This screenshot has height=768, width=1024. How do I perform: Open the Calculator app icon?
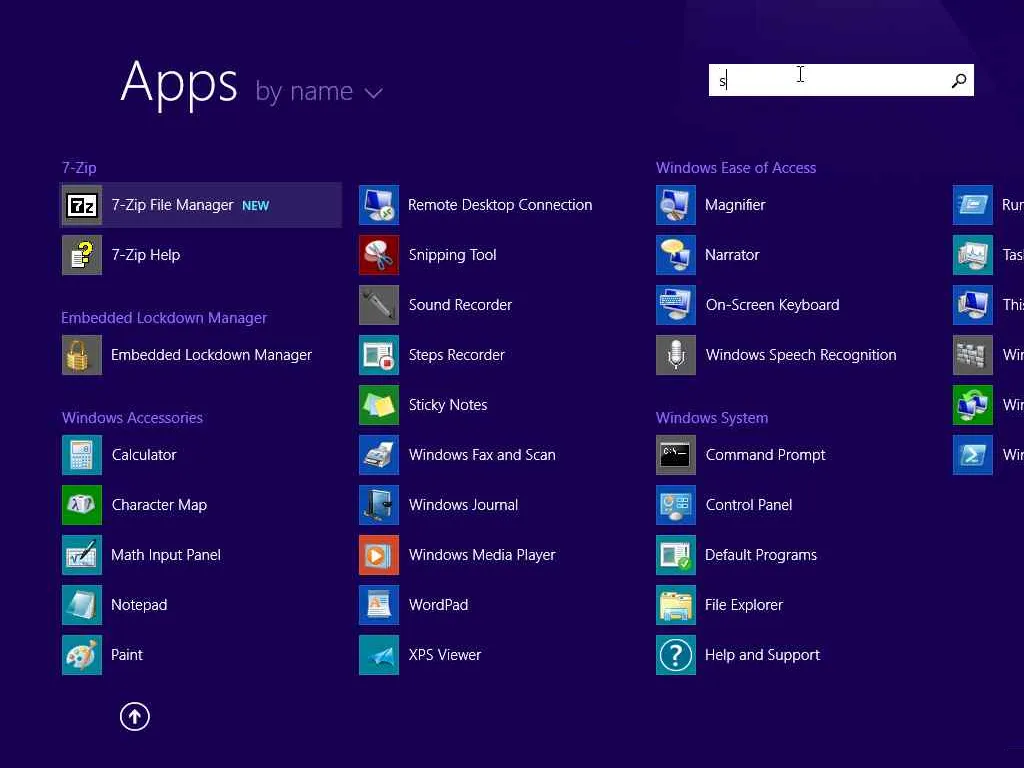(82, 455)
